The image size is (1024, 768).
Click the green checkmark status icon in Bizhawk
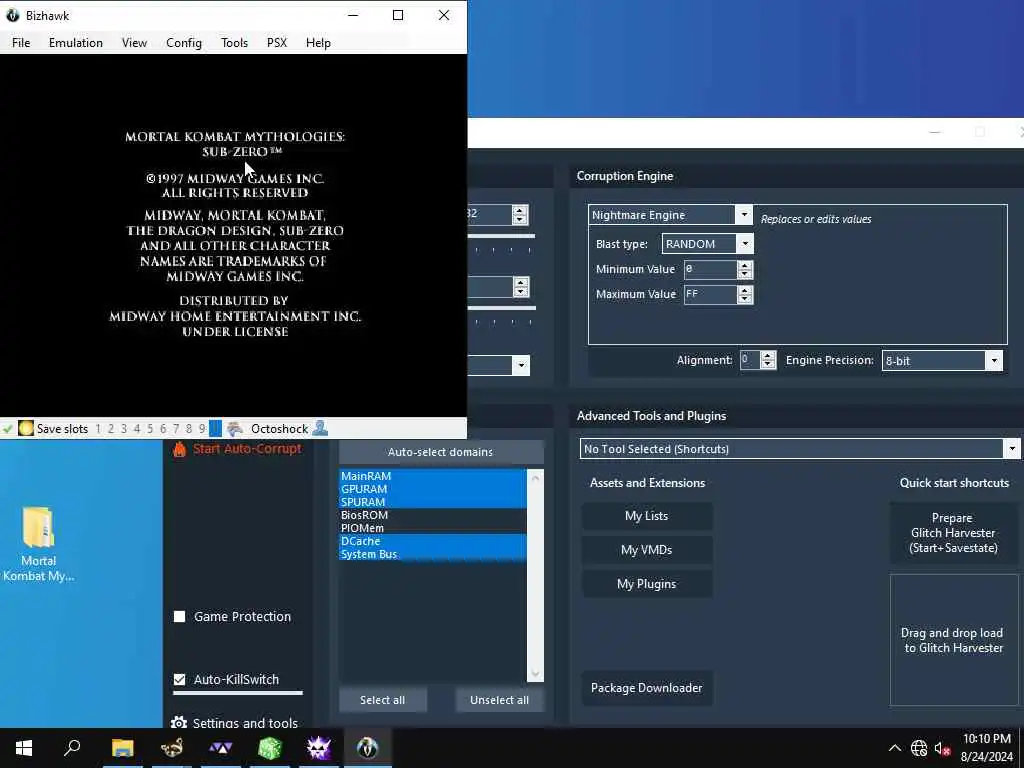click(x=7, y=429)
